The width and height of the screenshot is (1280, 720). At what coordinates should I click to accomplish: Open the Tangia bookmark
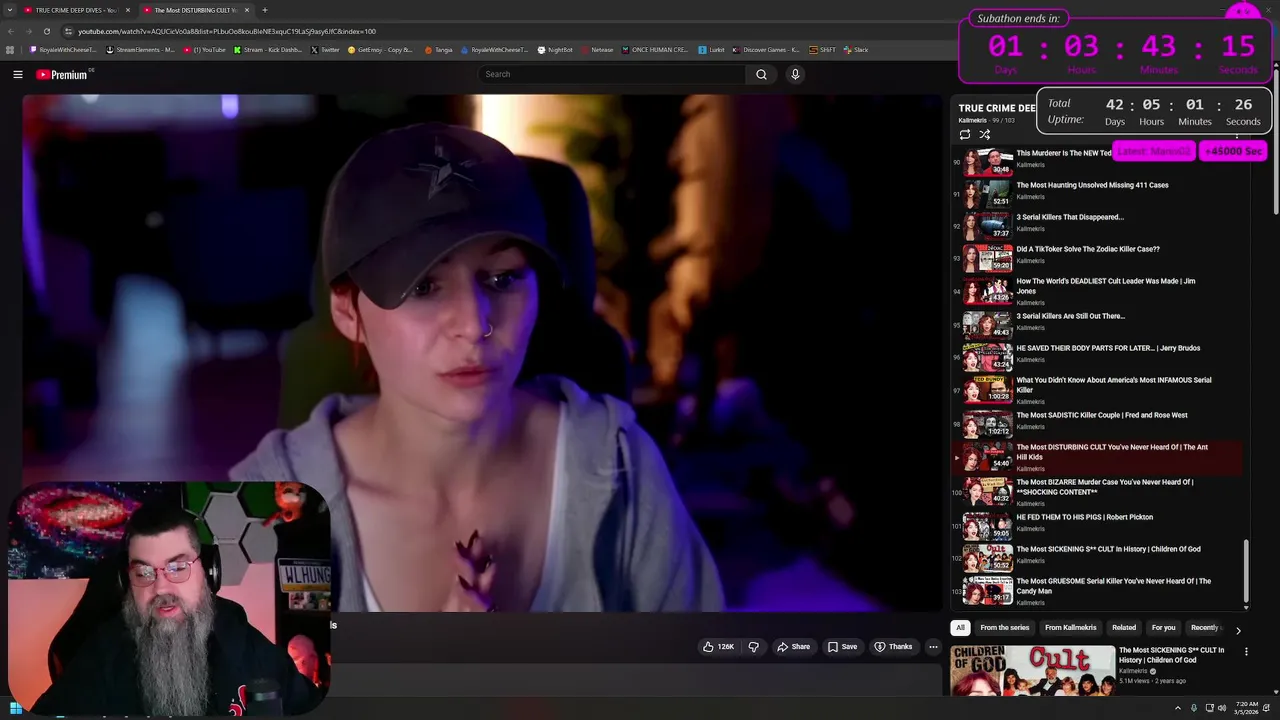point(438,49)
